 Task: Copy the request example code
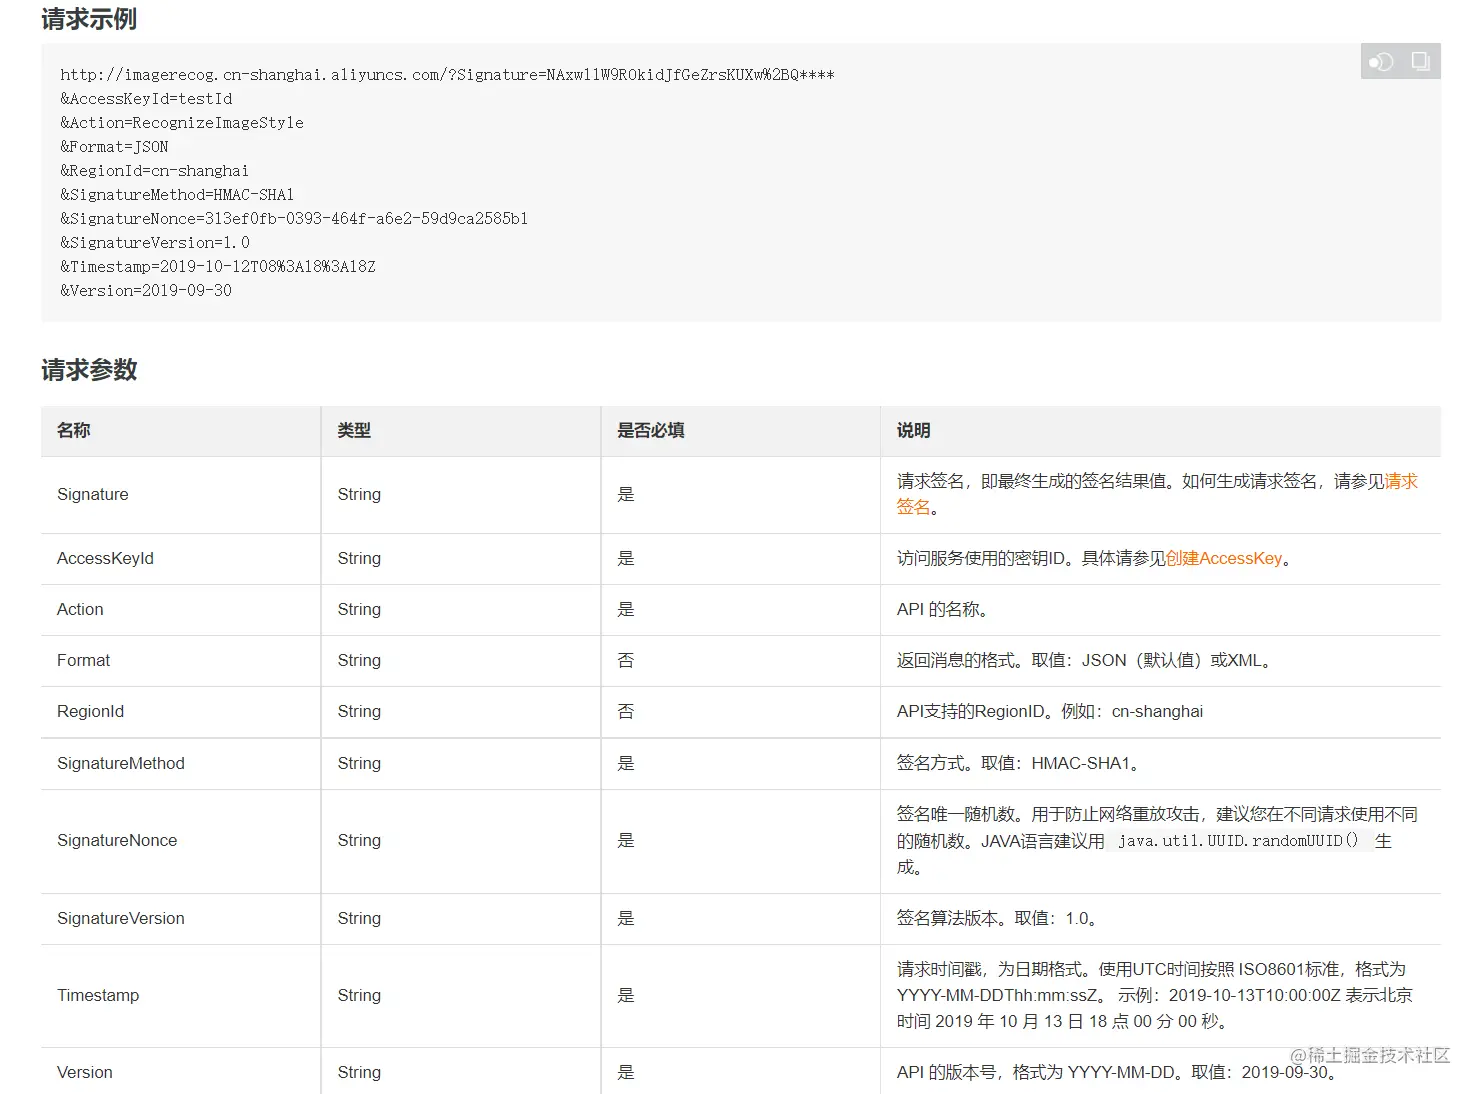coord(1420,61)
